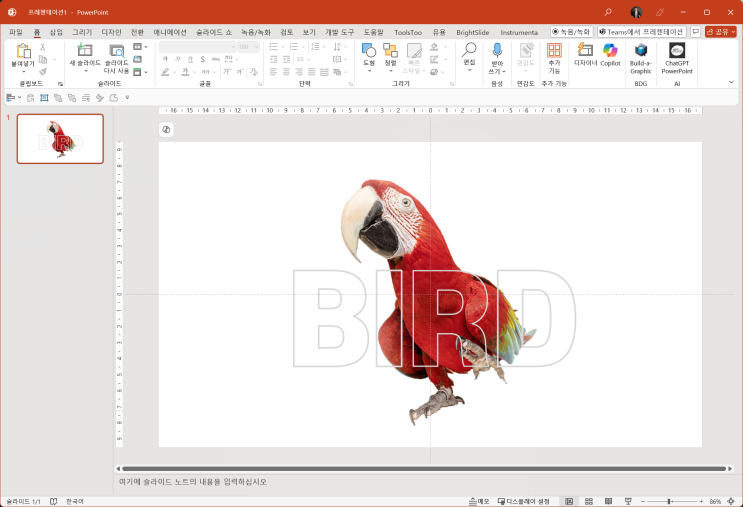Click the search magnifier in title bar
The height and width of the screenshot is (507, 743).
608,12
